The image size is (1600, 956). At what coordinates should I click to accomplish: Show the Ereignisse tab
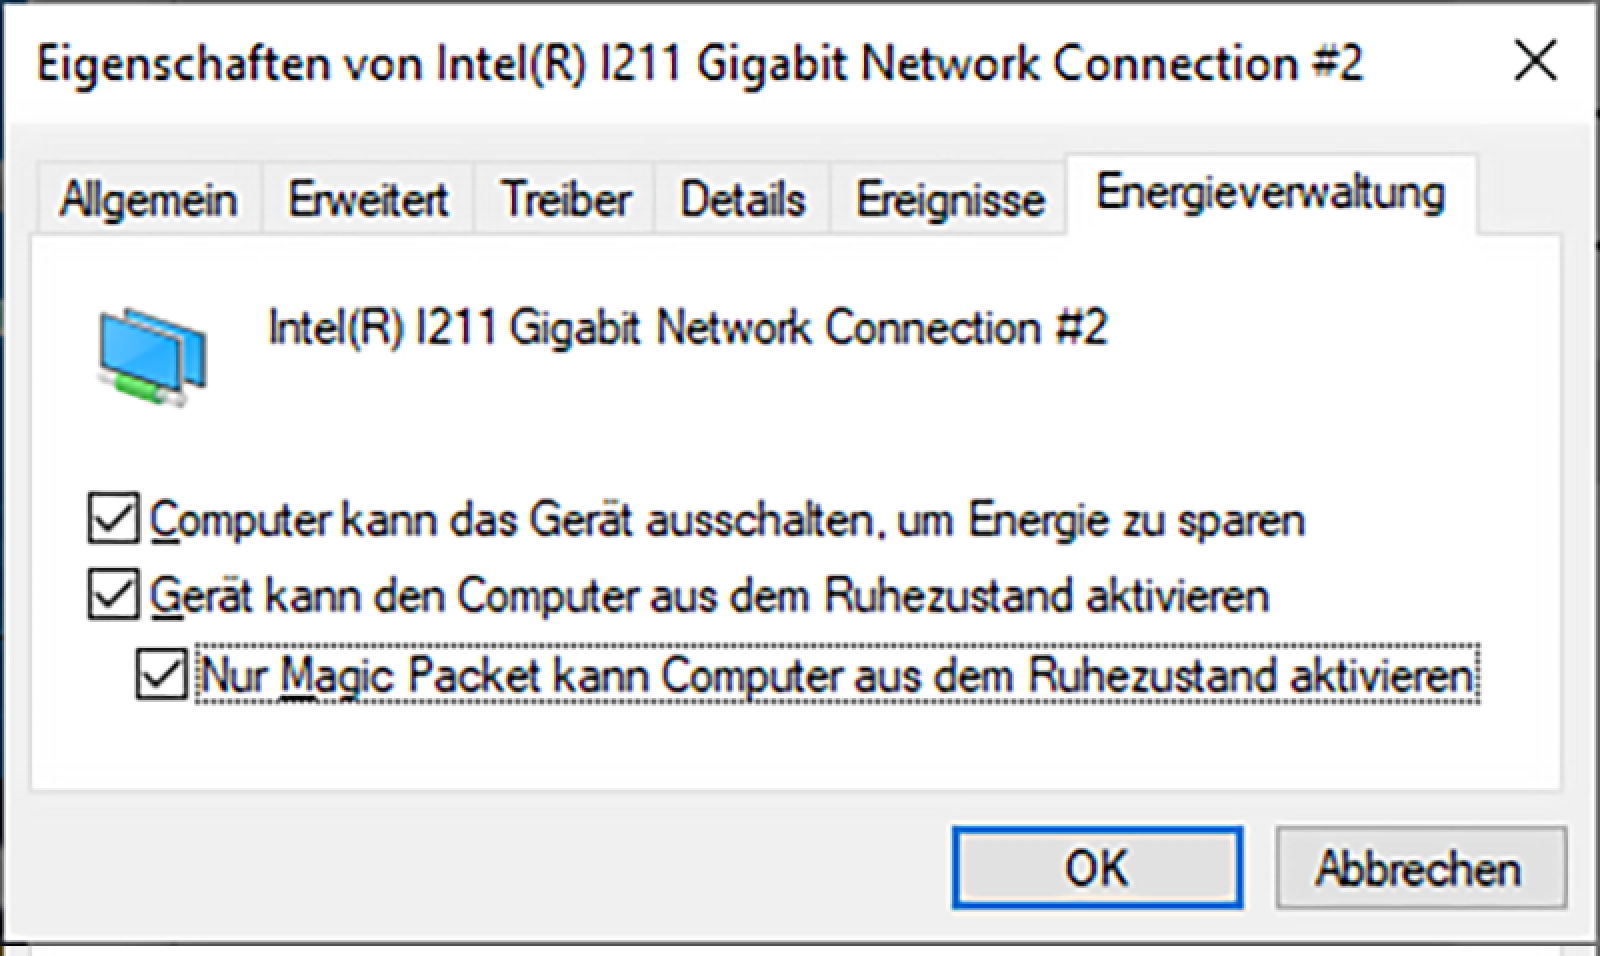click(949, 200)
